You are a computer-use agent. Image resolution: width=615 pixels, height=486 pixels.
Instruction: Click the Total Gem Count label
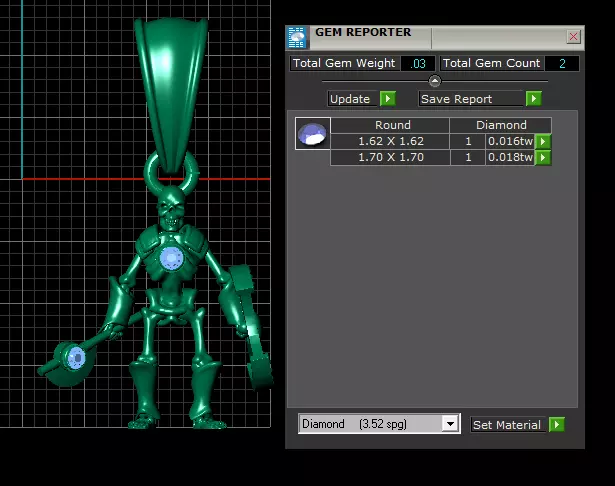click(x=491, y=63)
